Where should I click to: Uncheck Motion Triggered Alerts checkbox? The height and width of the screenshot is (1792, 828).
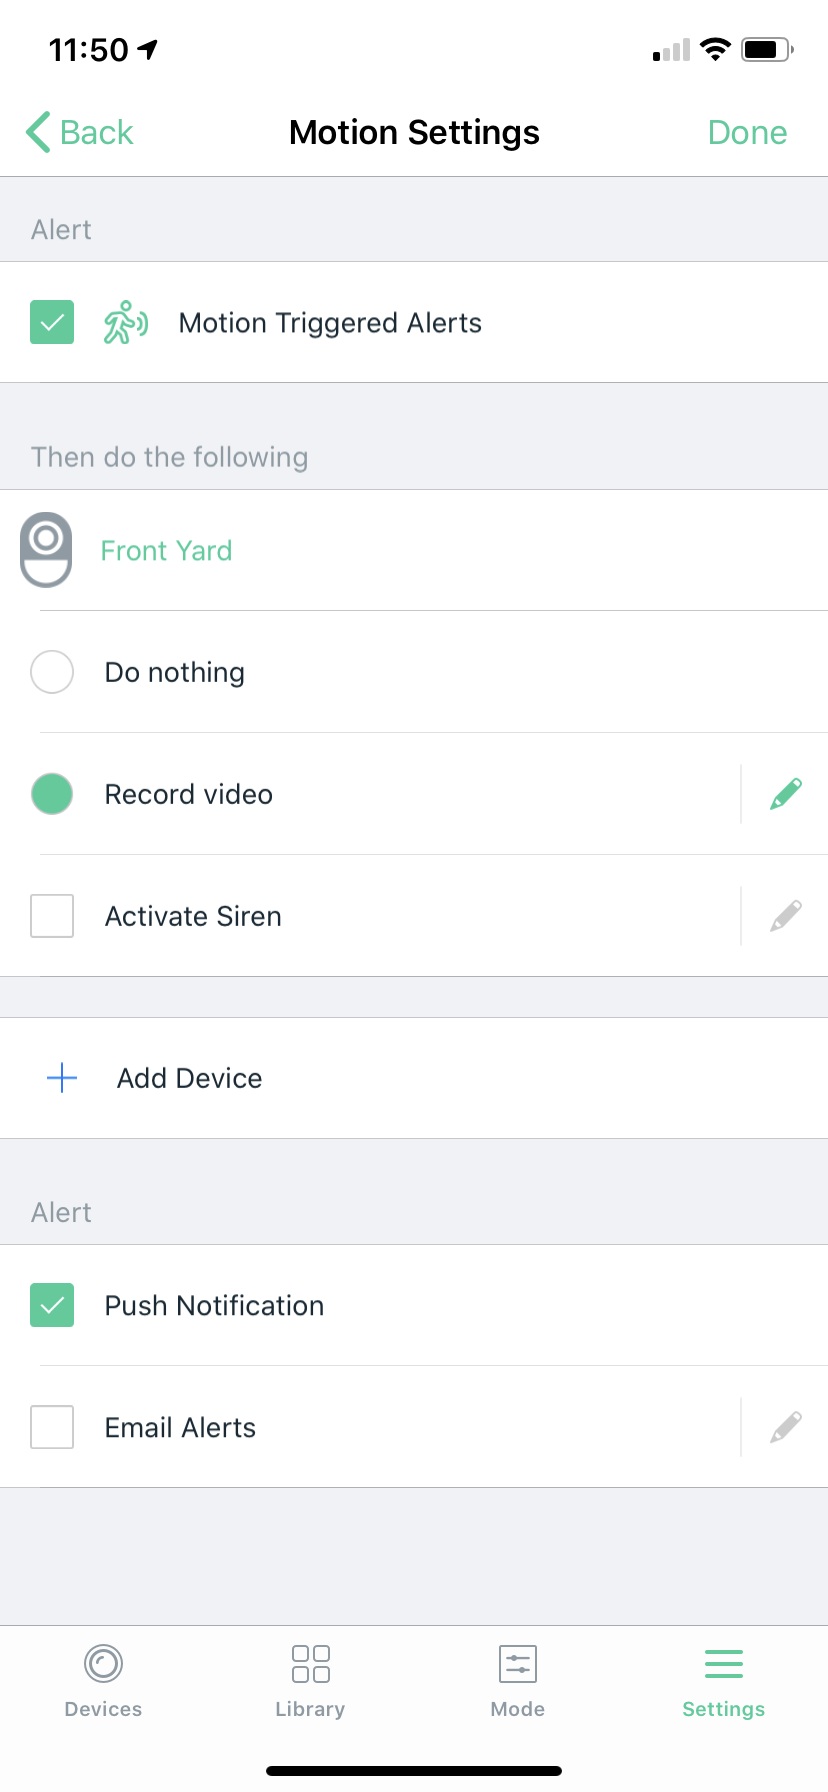coord(52,322)
